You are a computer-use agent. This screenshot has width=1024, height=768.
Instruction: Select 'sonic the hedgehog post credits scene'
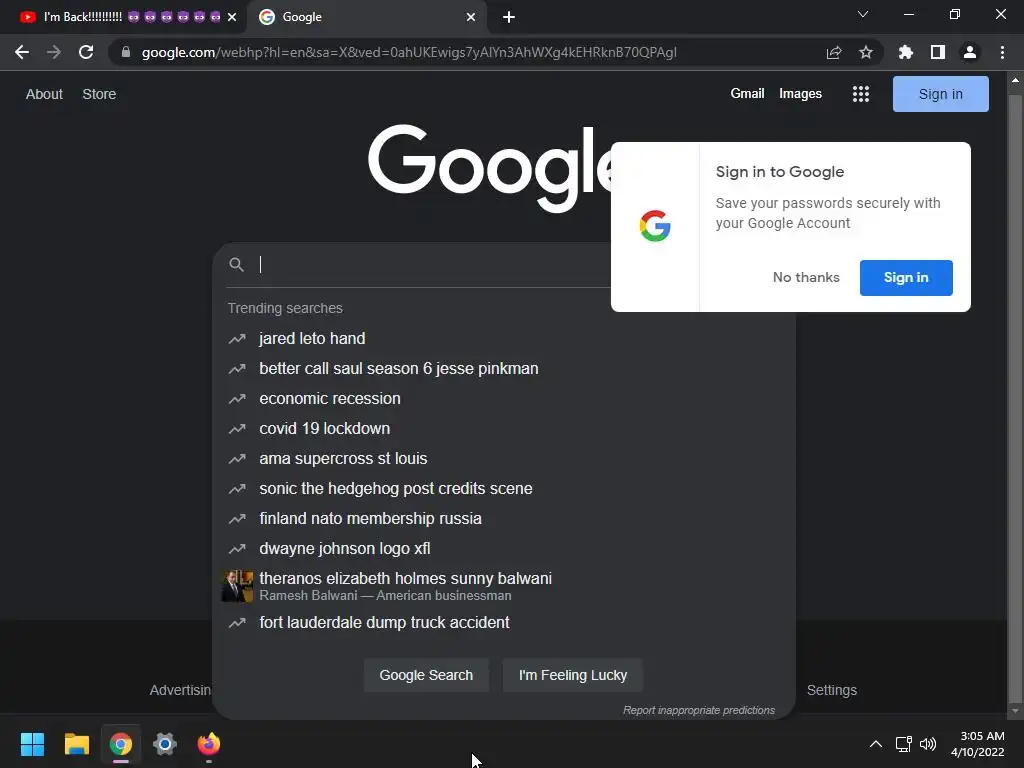coord(504,488)
